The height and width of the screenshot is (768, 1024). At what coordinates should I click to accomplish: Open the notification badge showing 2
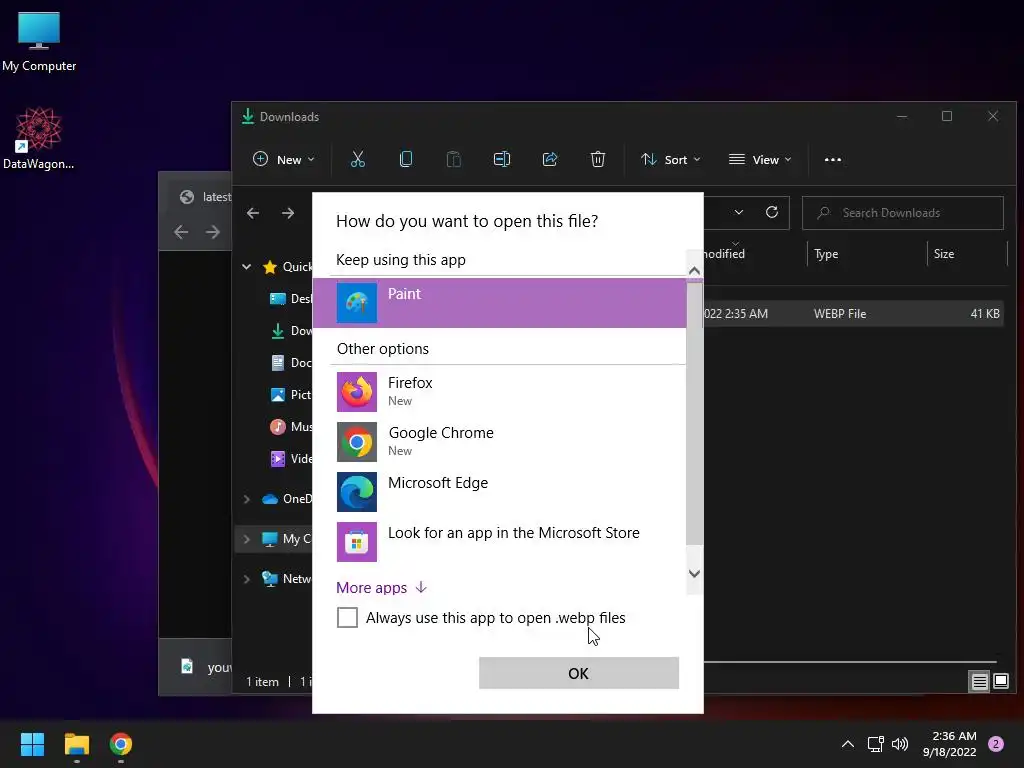click(x=996, y=744)
